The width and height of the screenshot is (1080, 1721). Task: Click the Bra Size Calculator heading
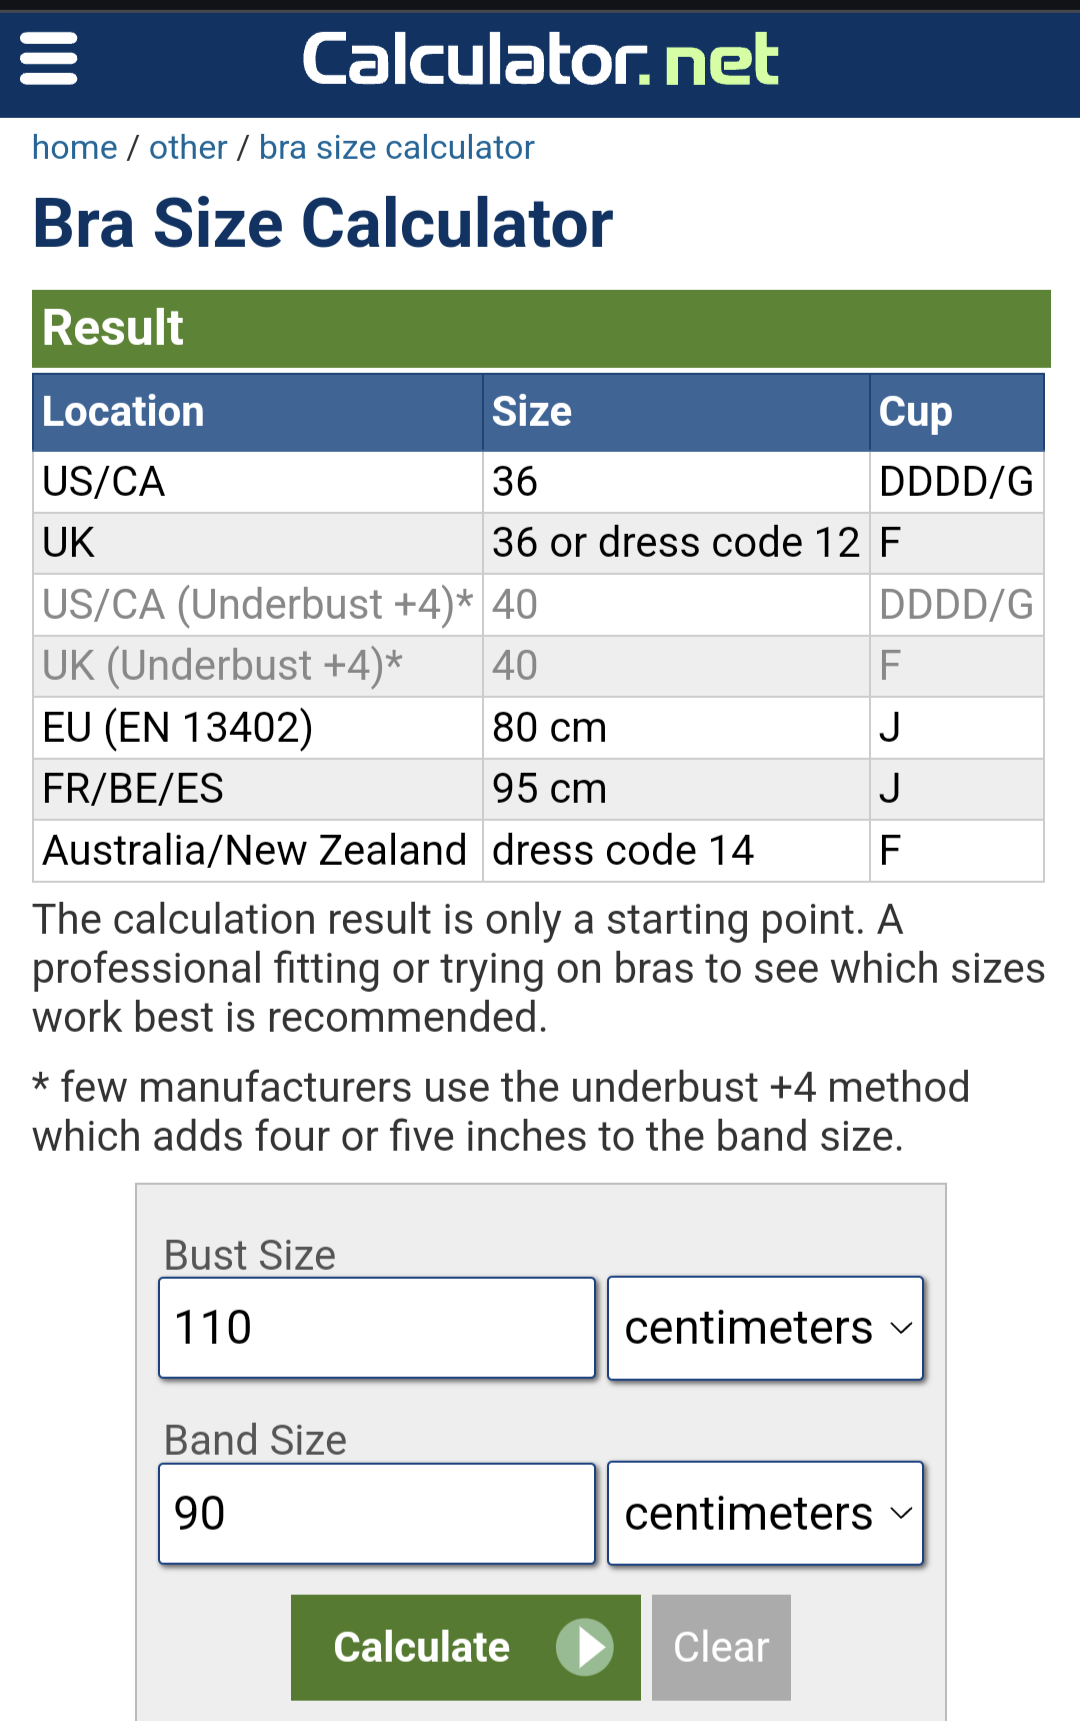point(322,223)
